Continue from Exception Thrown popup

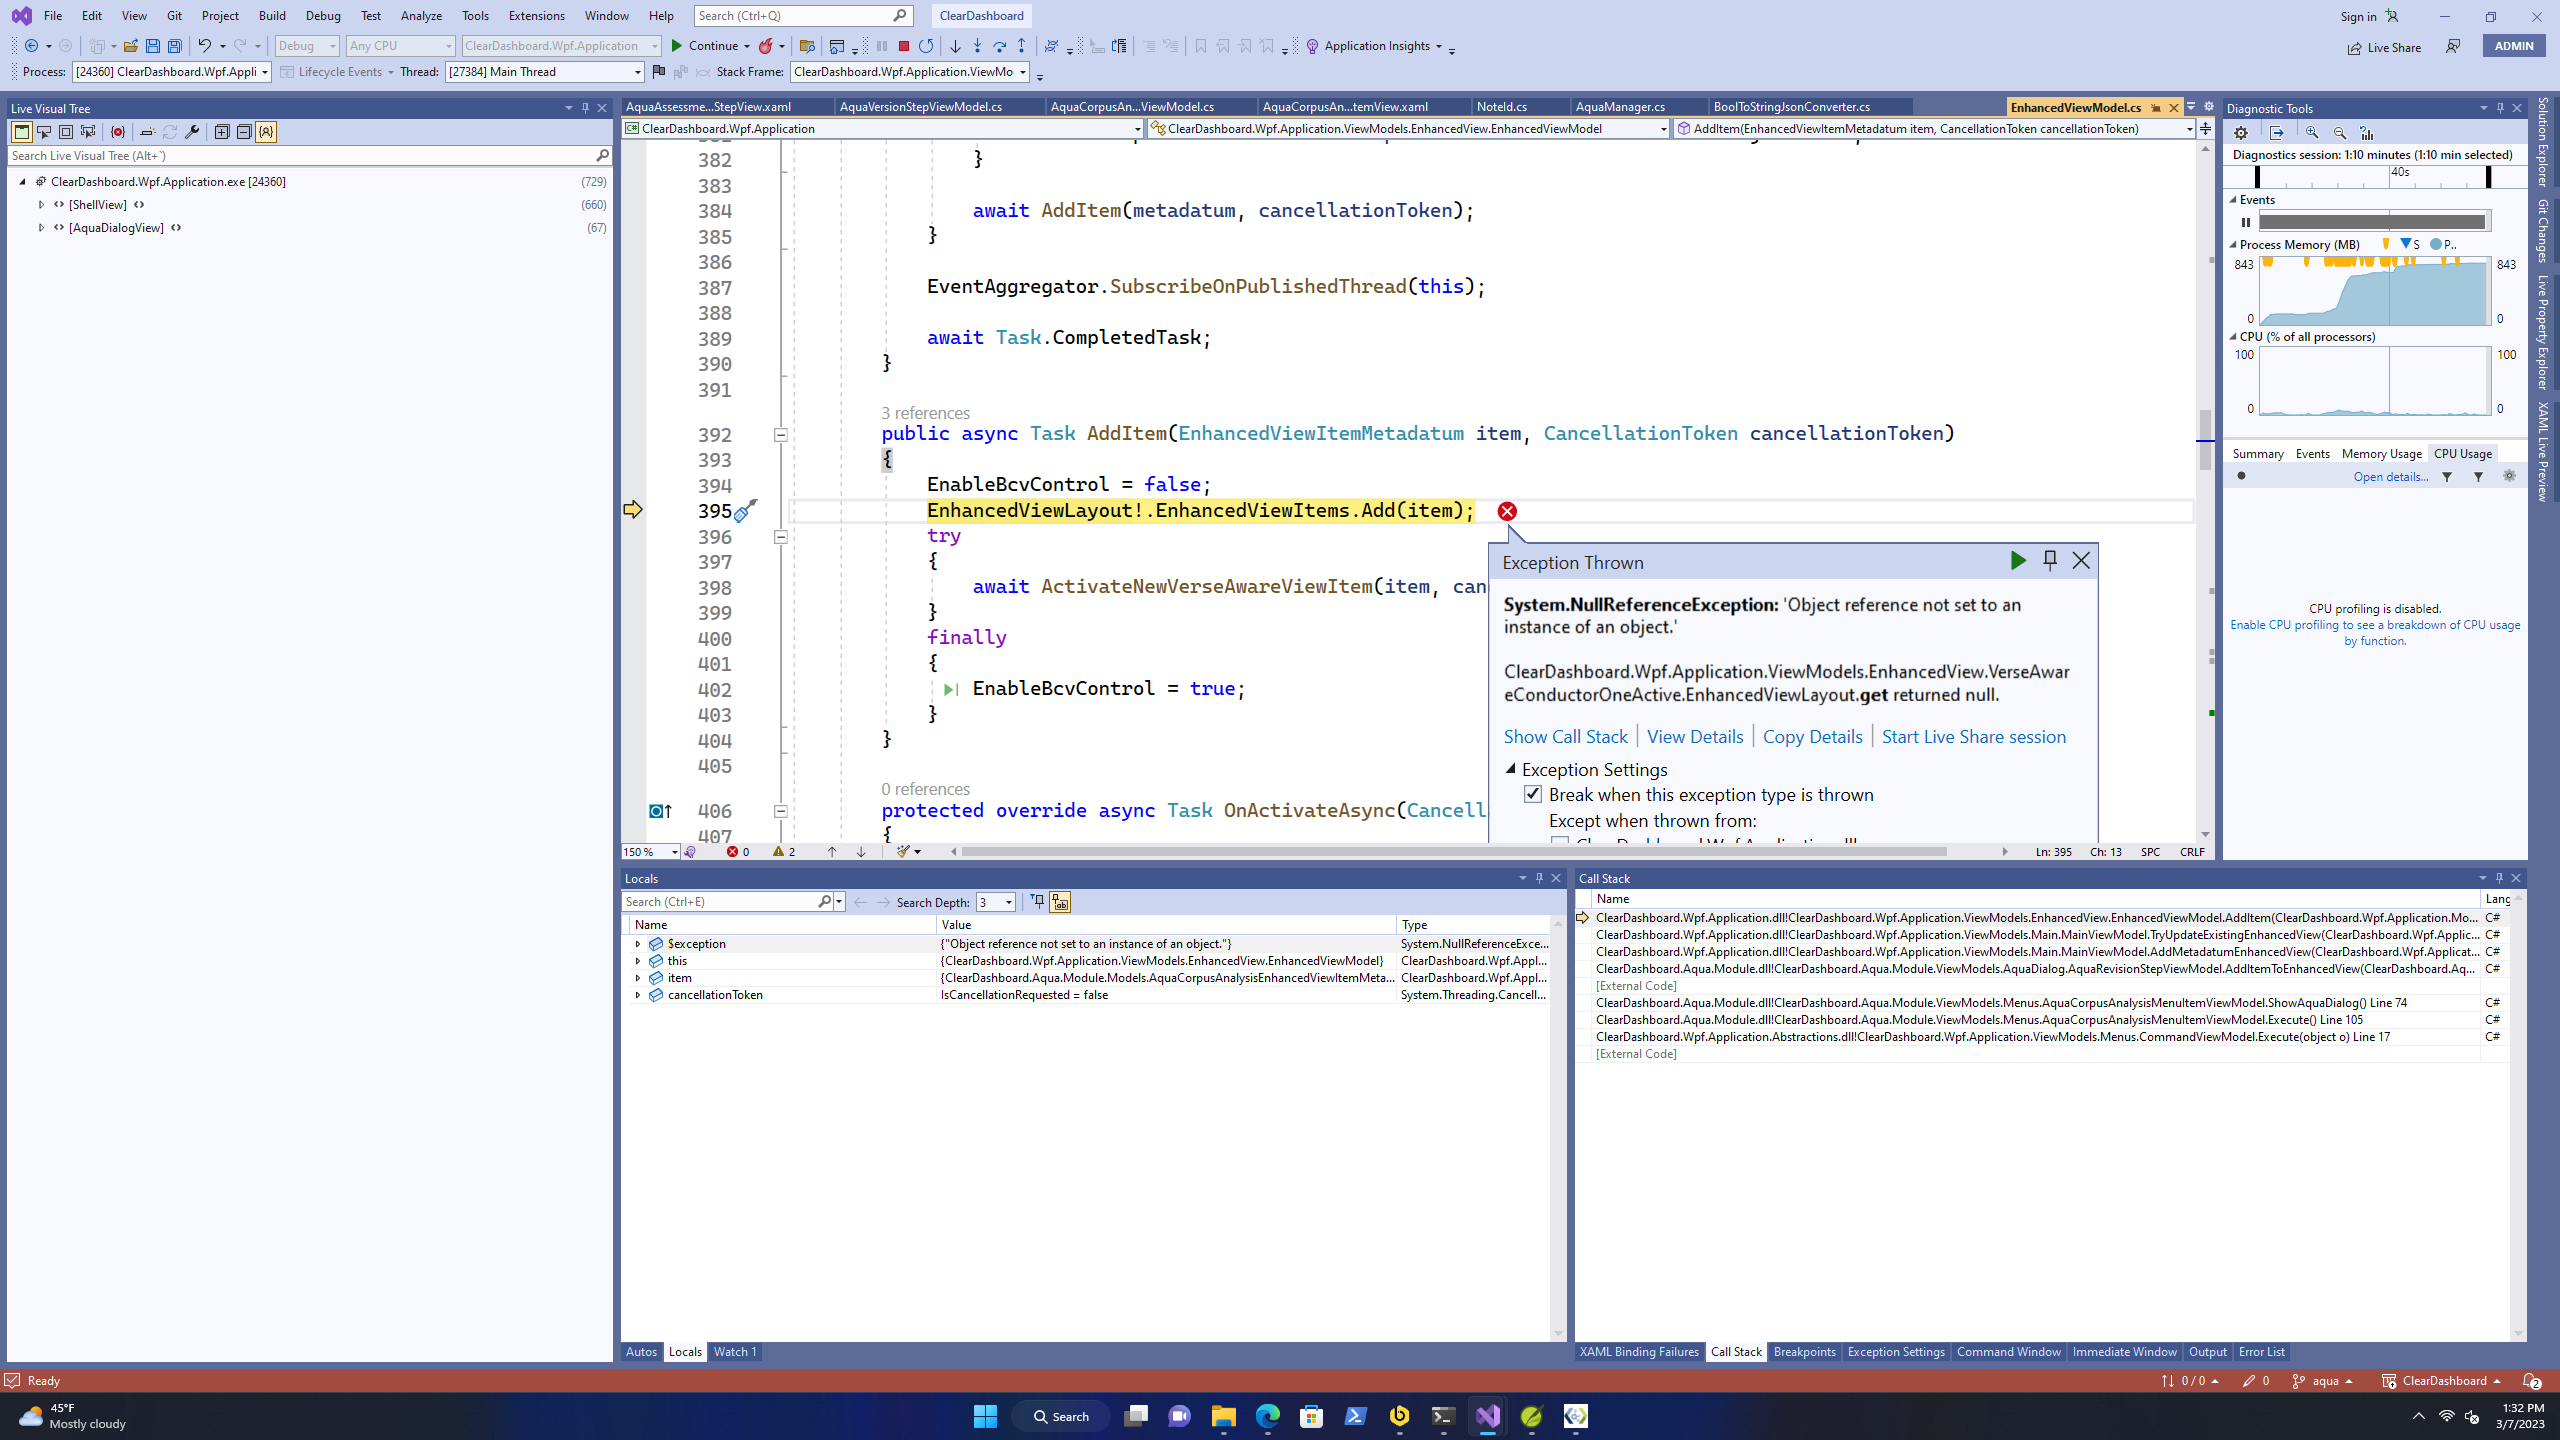(2018, 561)
